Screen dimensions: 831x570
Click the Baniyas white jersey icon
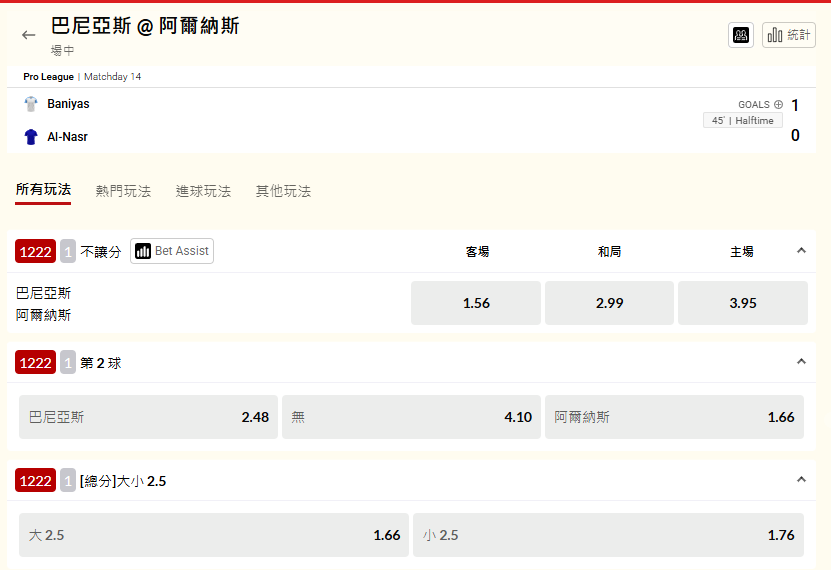point(31,104)
